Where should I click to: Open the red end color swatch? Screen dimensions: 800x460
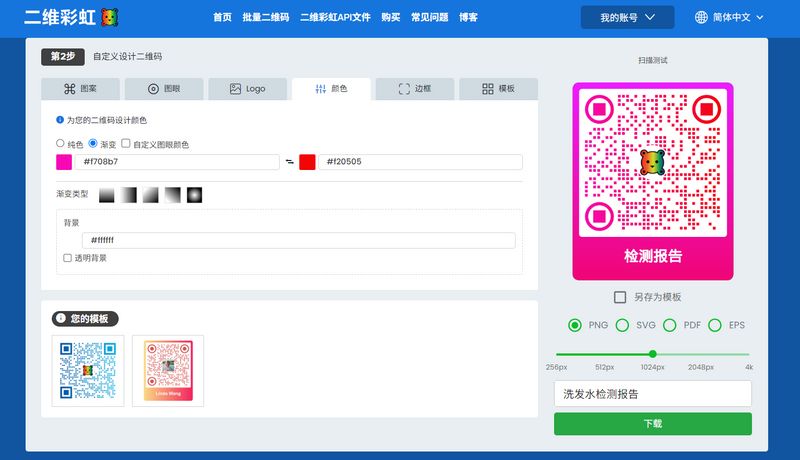[307, 162]
